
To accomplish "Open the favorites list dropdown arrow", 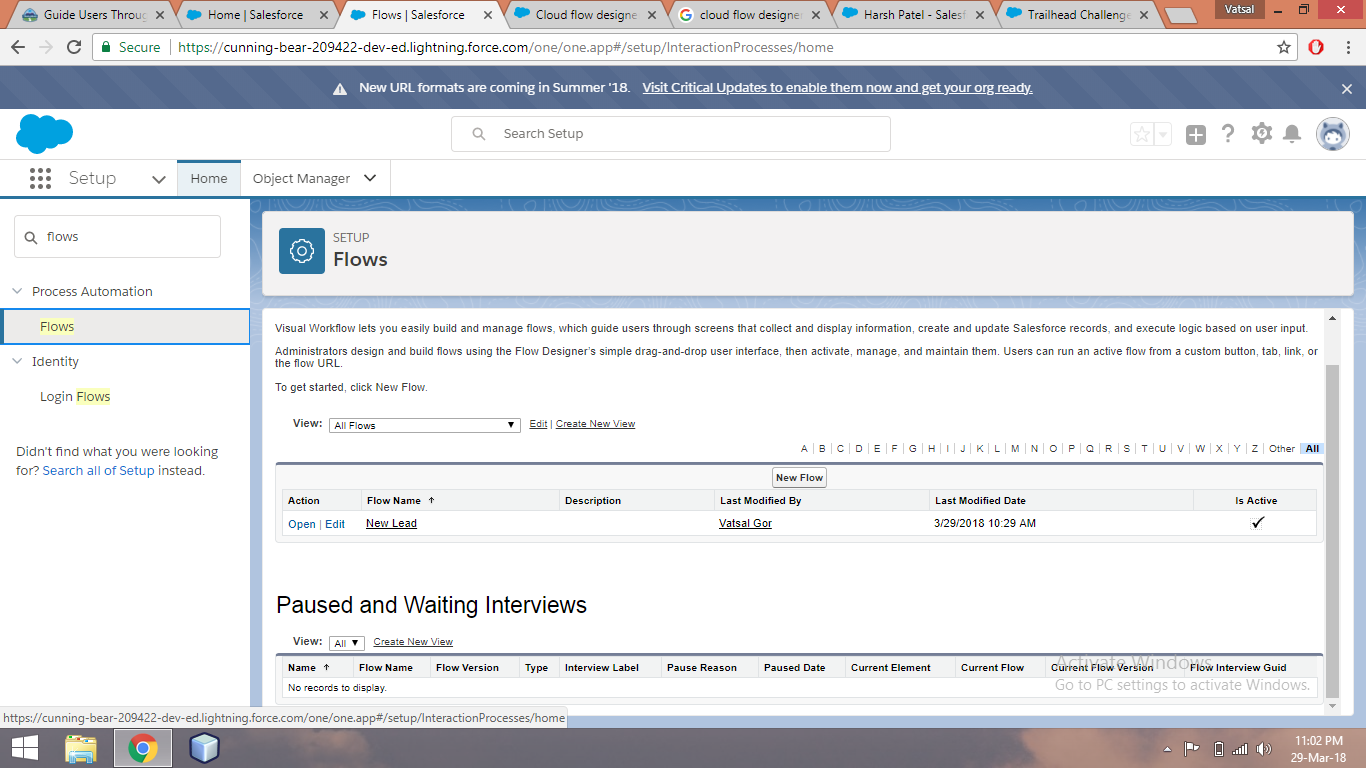I will click(1163, 134).
